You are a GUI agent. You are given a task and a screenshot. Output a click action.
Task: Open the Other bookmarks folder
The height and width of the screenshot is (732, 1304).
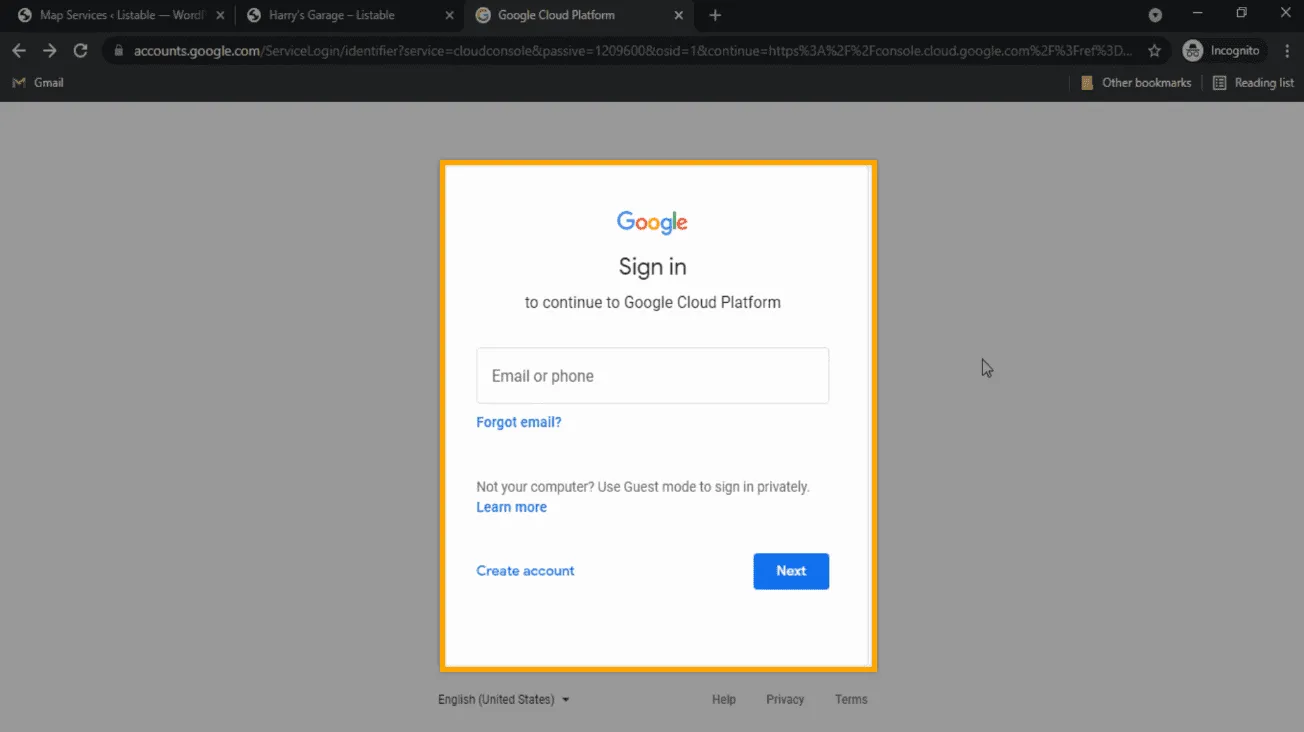click(1136, 83)
